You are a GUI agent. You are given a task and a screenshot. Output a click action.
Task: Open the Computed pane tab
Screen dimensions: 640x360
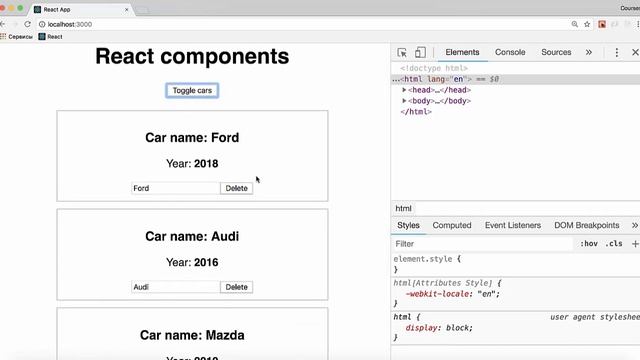coord(452,225)
